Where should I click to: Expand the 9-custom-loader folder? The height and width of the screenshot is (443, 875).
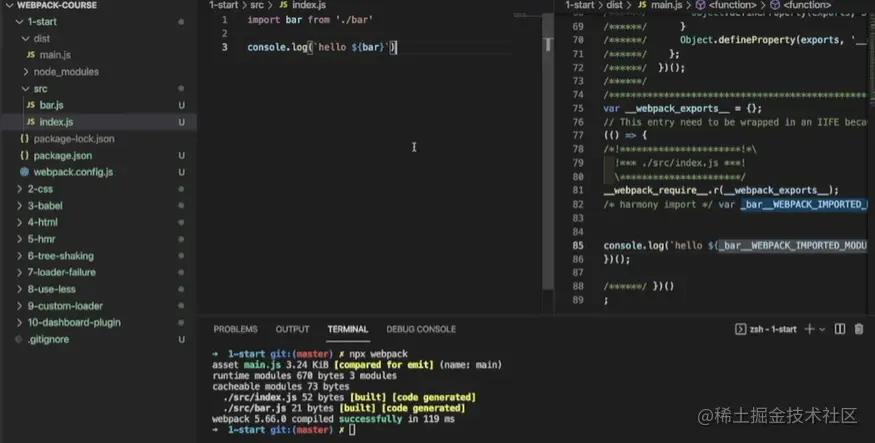coord(20,306)
